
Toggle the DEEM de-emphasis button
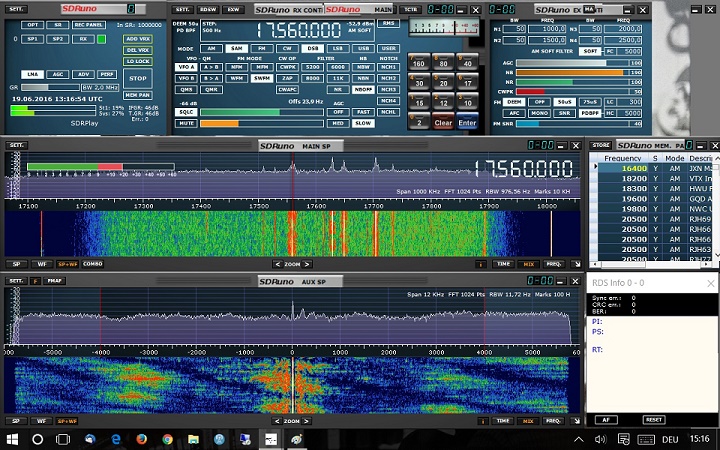514,102
